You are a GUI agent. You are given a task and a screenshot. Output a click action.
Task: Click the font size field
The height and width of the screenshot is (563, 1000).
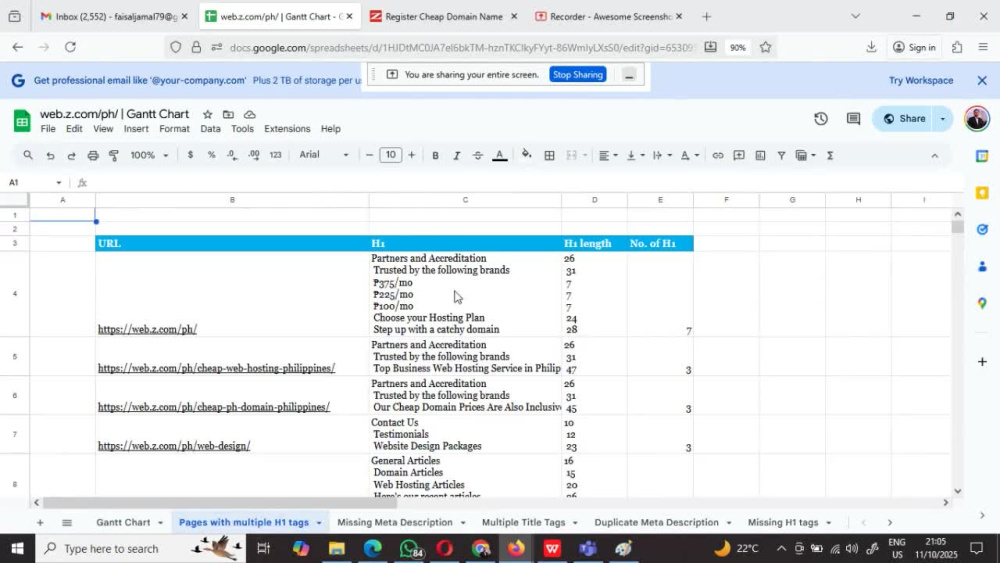click(x=390, y=155)
